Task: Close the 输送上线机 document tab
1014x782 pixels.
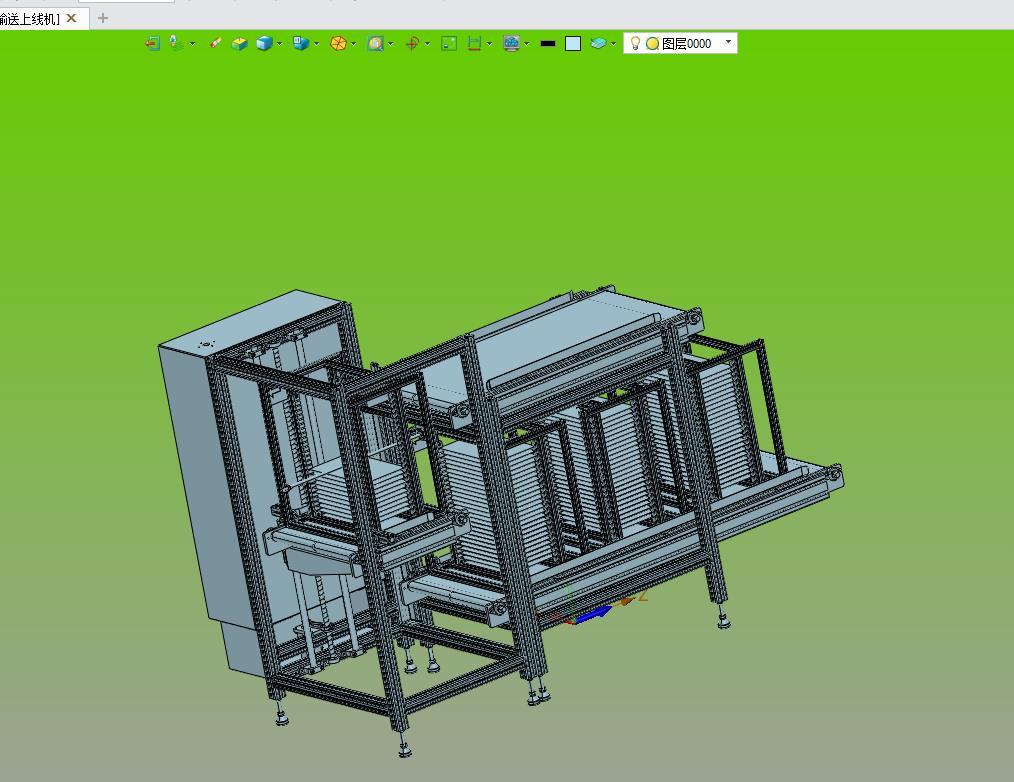Action: (72, 18)
